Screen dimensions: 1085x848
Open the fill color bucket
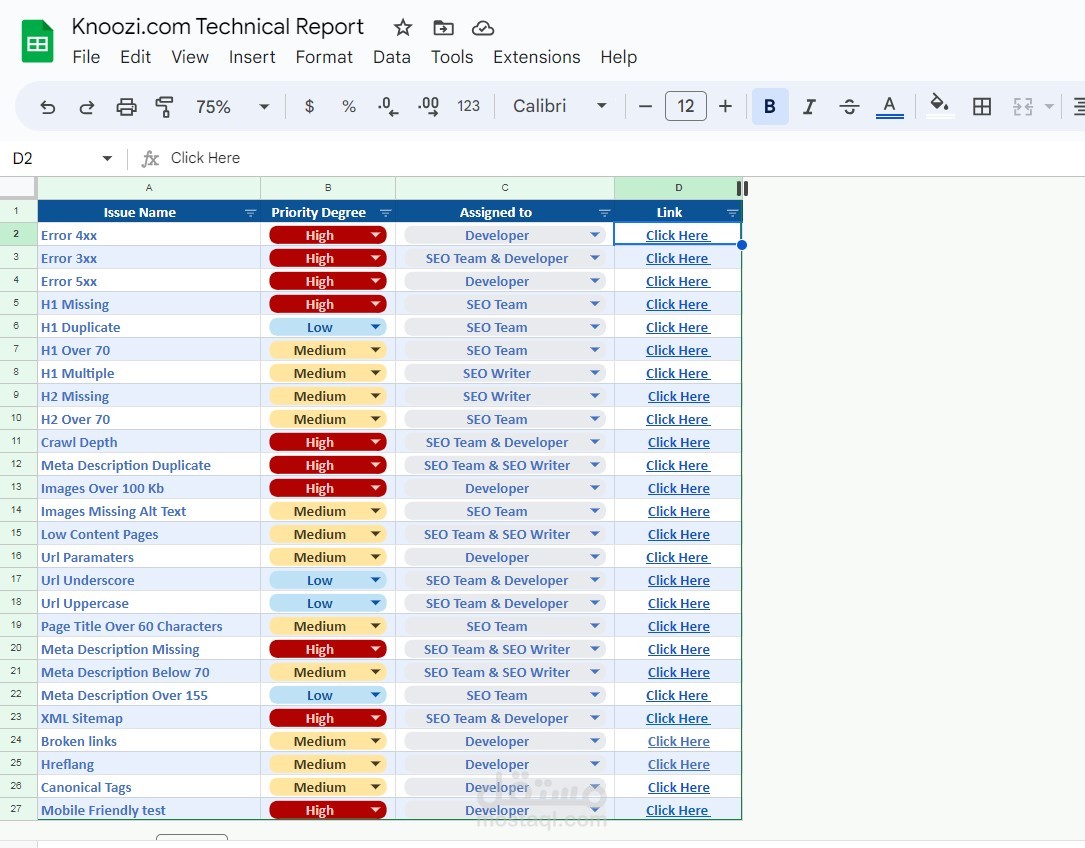[939, 105]
